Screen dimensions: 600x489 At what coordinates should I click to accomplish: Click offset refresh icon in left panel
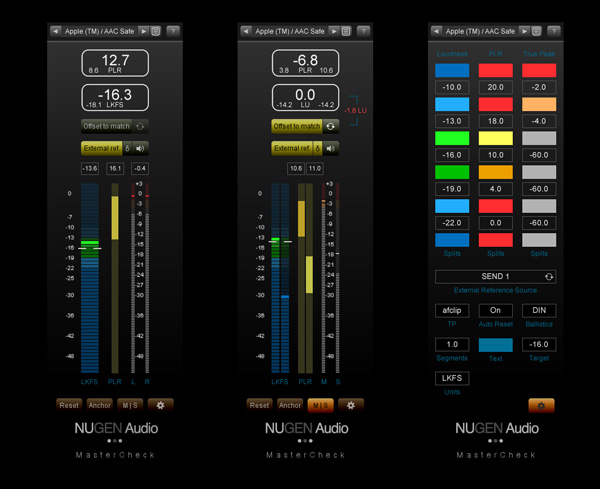[x=140, y=126]
